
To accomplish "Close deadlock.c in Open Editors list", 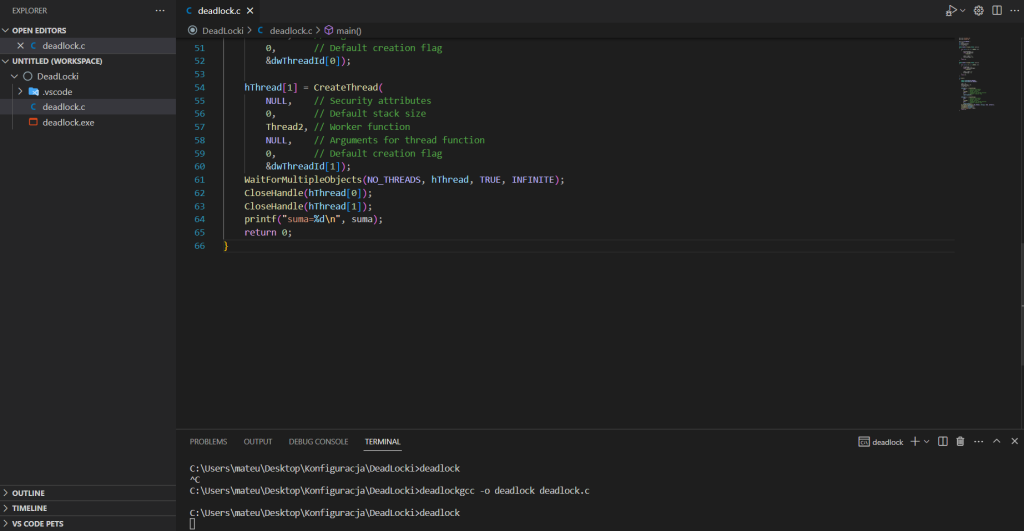I will coord(20,46).
